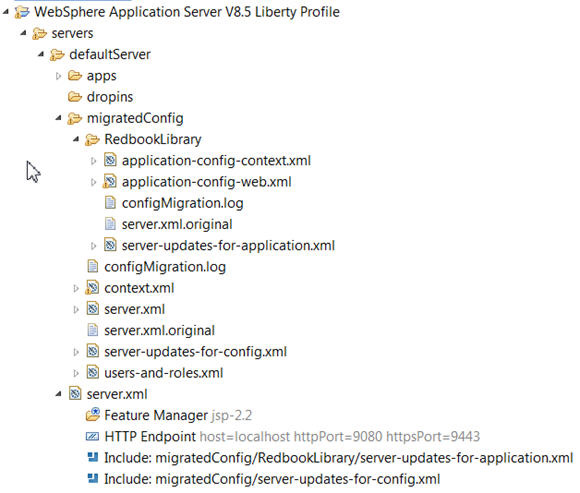
Task: Click the dropins folder icon
Action: [x=75, y=97]
